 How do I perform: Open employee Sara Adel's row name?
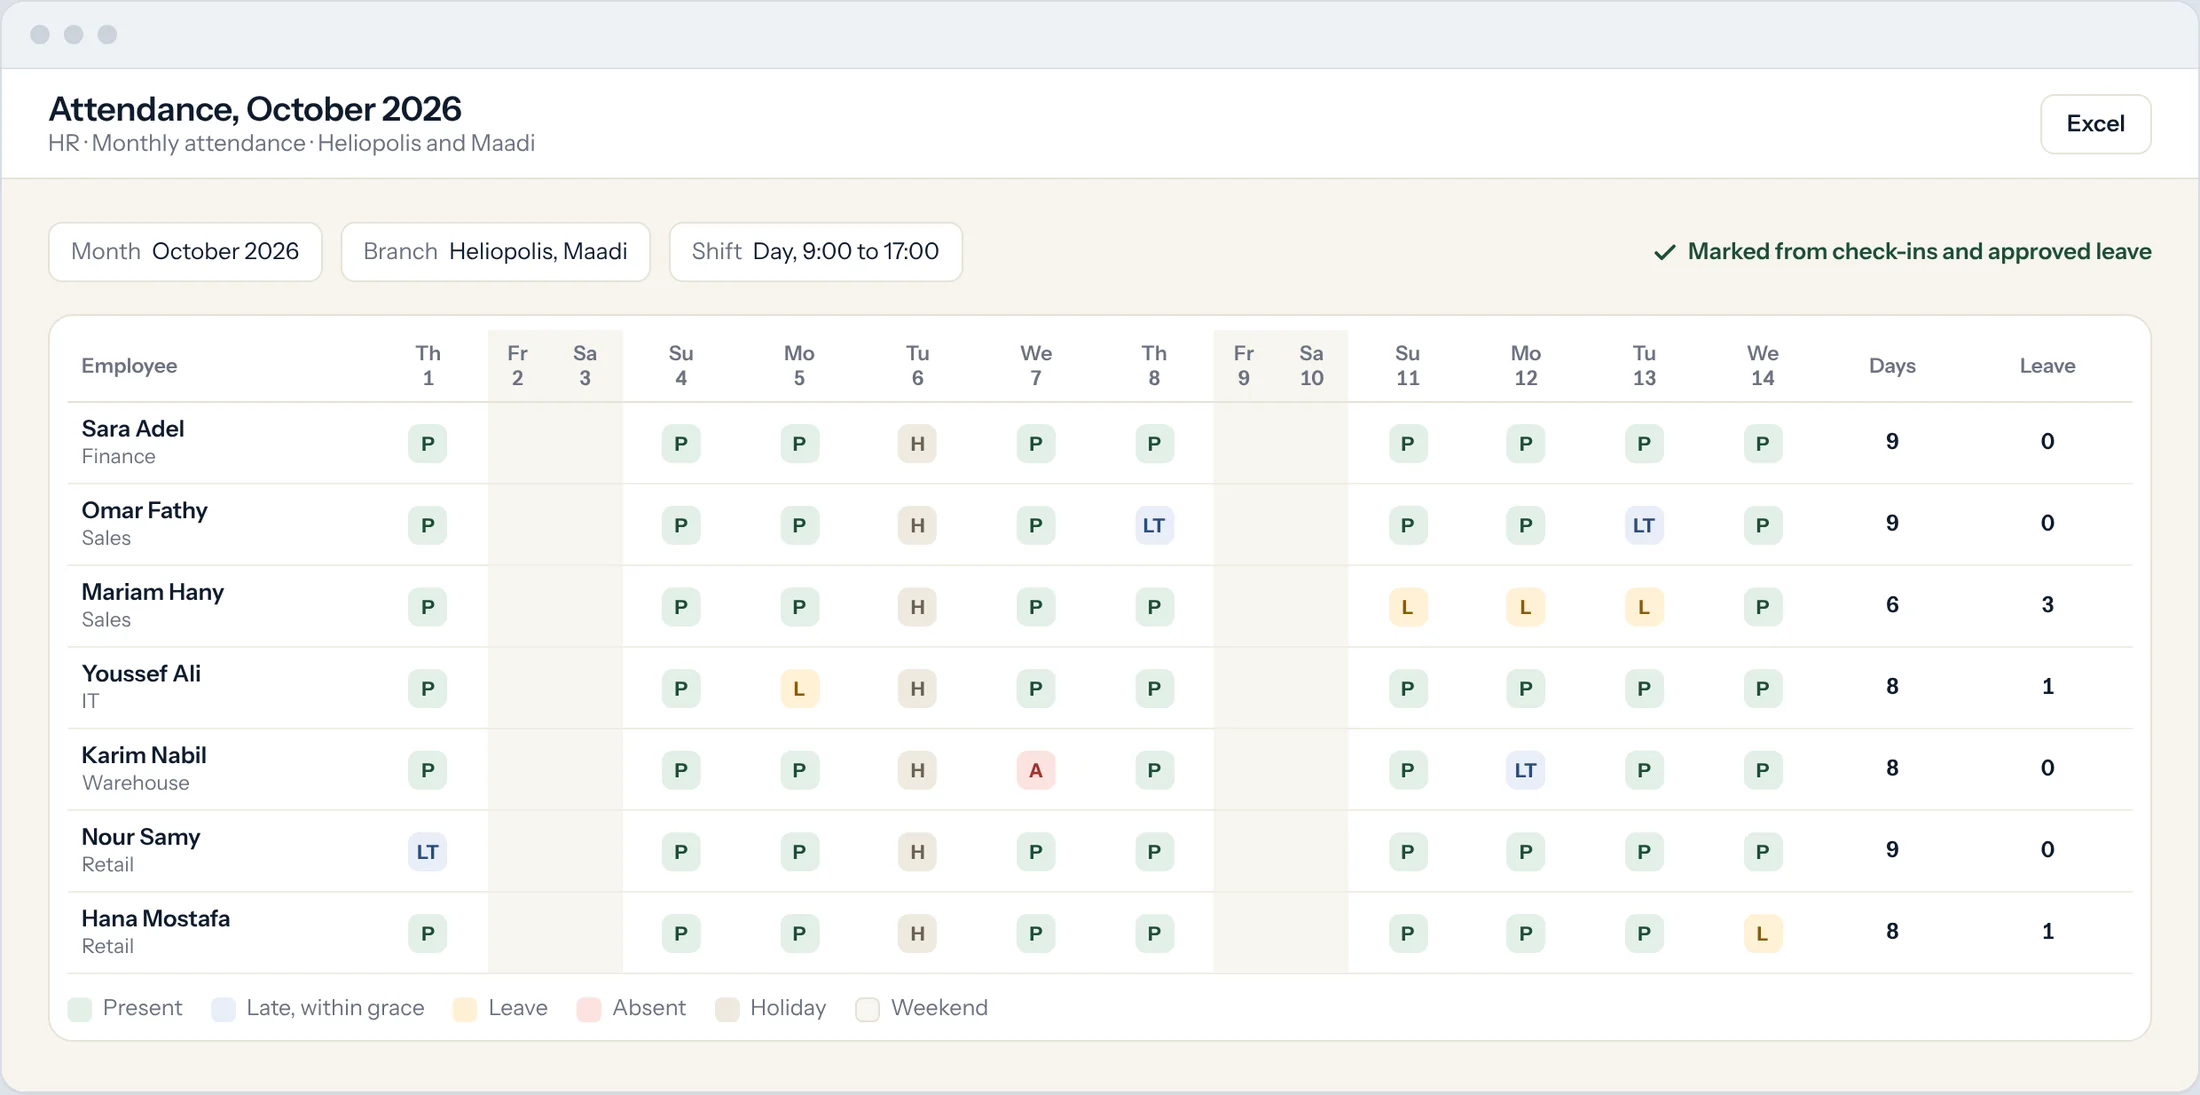point(133,429)
